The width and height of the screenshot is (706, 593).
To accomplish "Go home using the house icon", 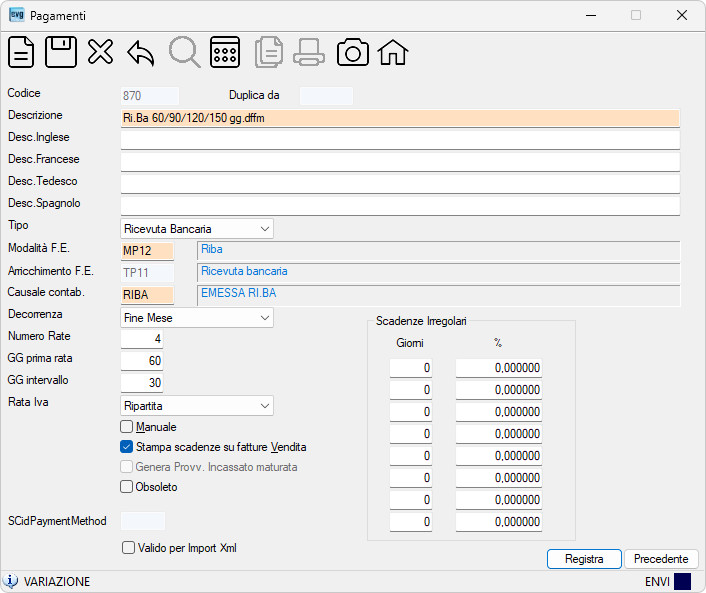I will tap(393, 53).
